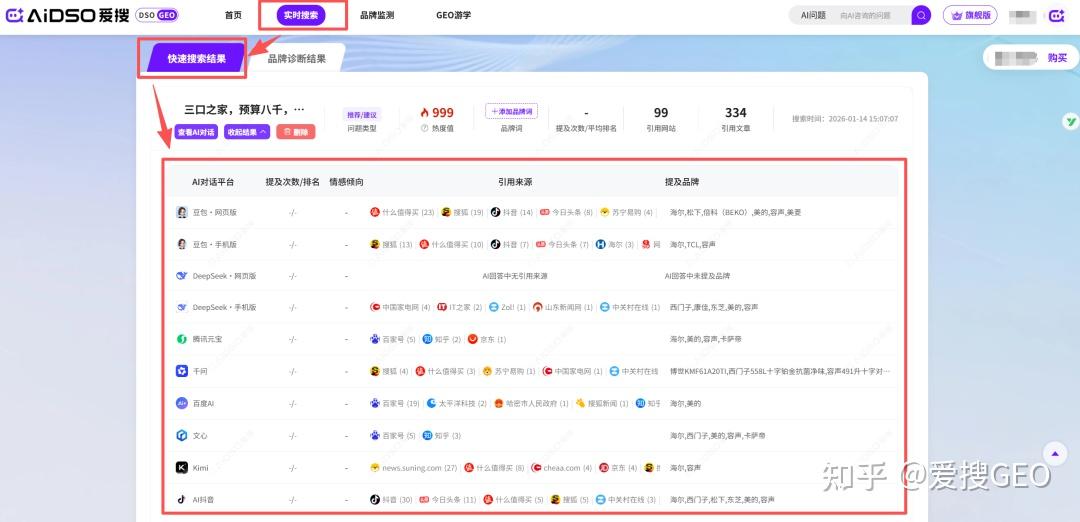Open GEO游学 in top navigation
The image size is (1080, 522).
453,15
